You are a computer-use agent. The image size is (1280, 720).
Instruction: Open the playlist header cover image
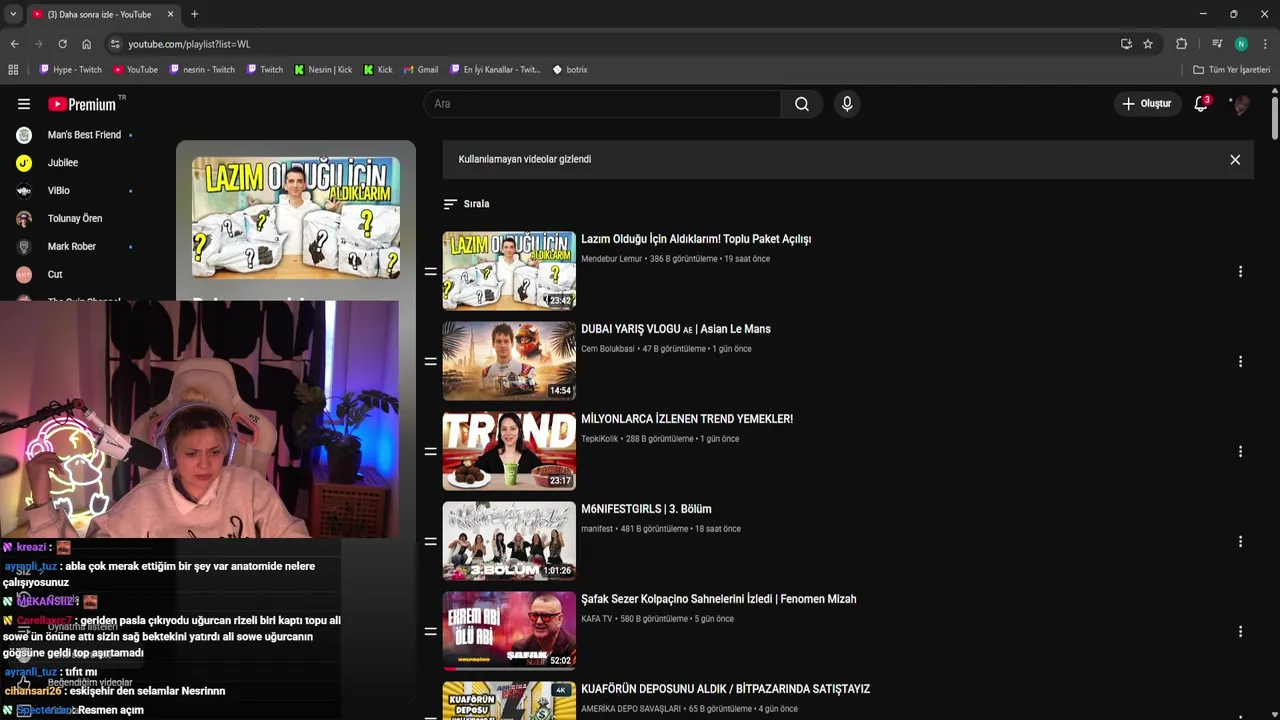(296, 218)
